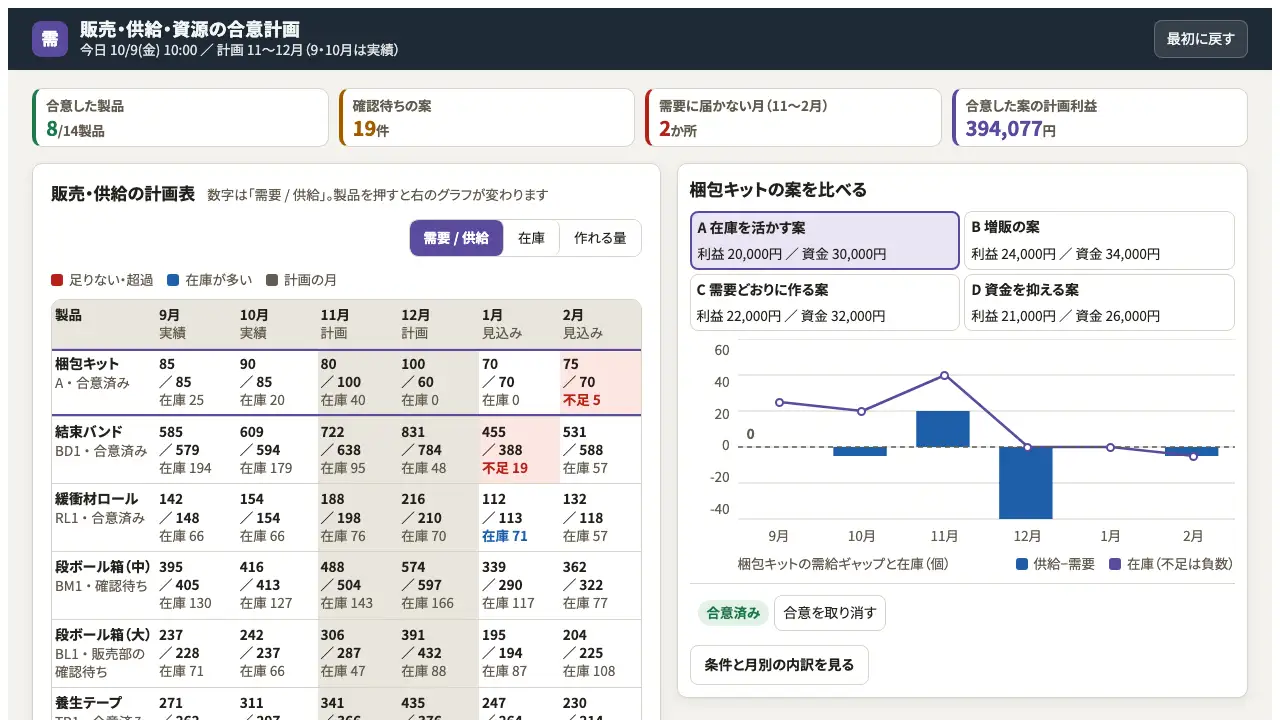
Task: Click the blue 在庫が多い legend swatch
Action: pos(173,280)
